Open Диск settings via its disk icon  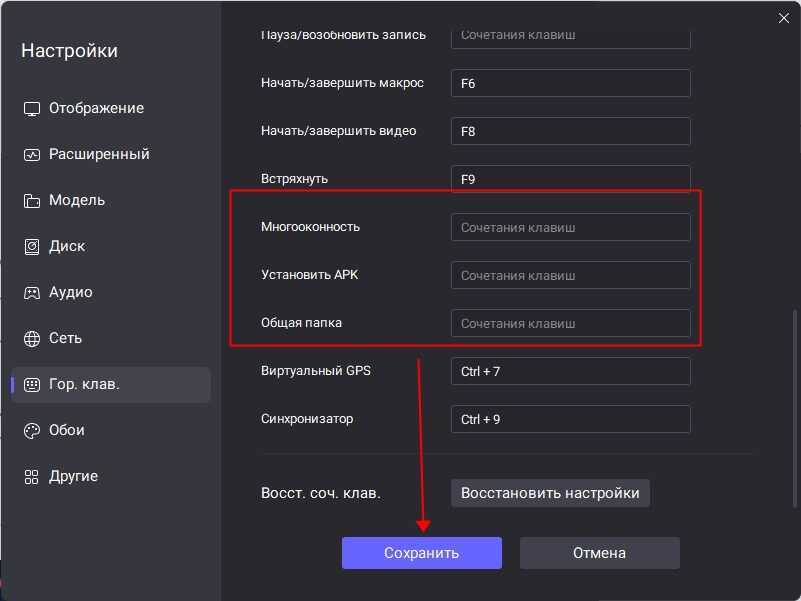(x=30, y=245)
